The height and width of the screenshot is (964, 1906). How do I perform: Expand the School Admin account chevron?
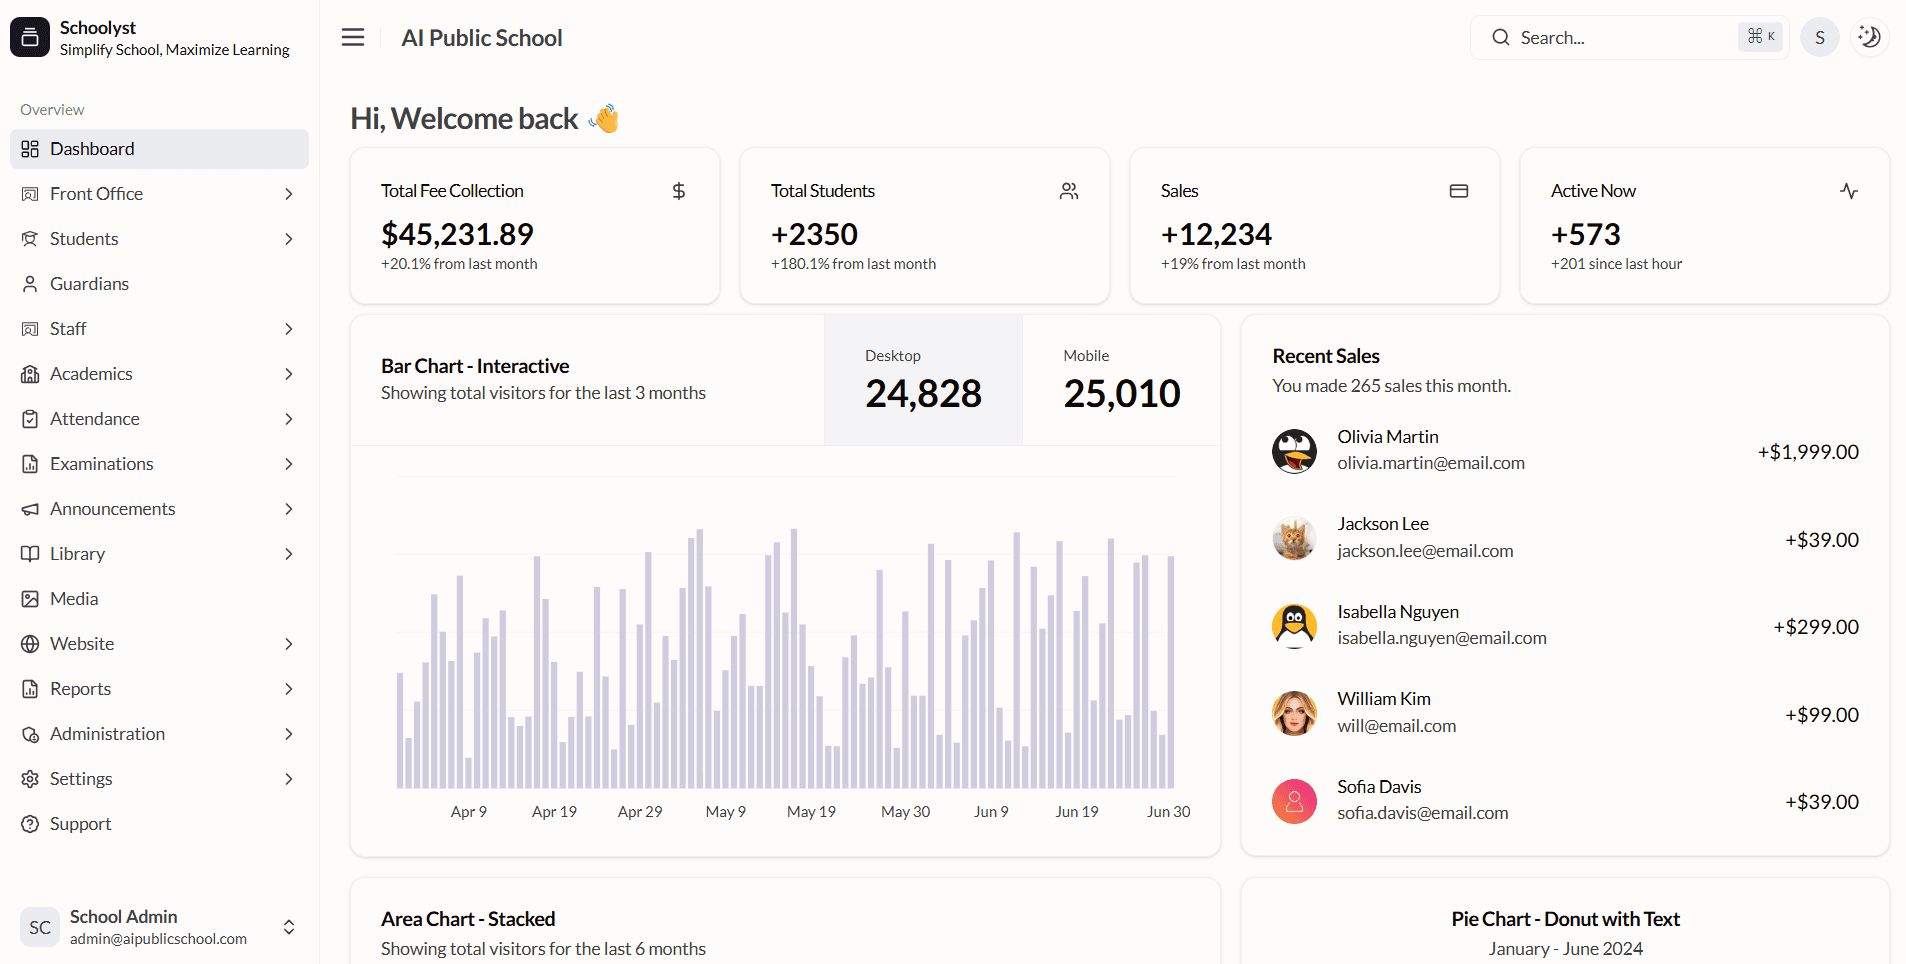(288, 927)
